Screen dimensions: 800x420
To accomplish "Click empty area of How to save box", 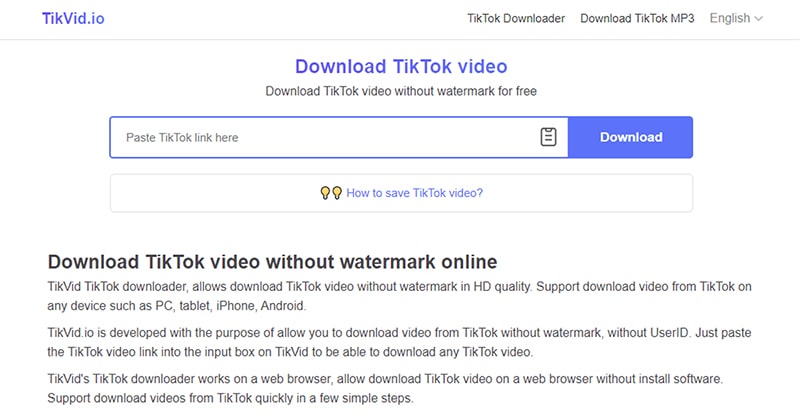I will 204,193.
